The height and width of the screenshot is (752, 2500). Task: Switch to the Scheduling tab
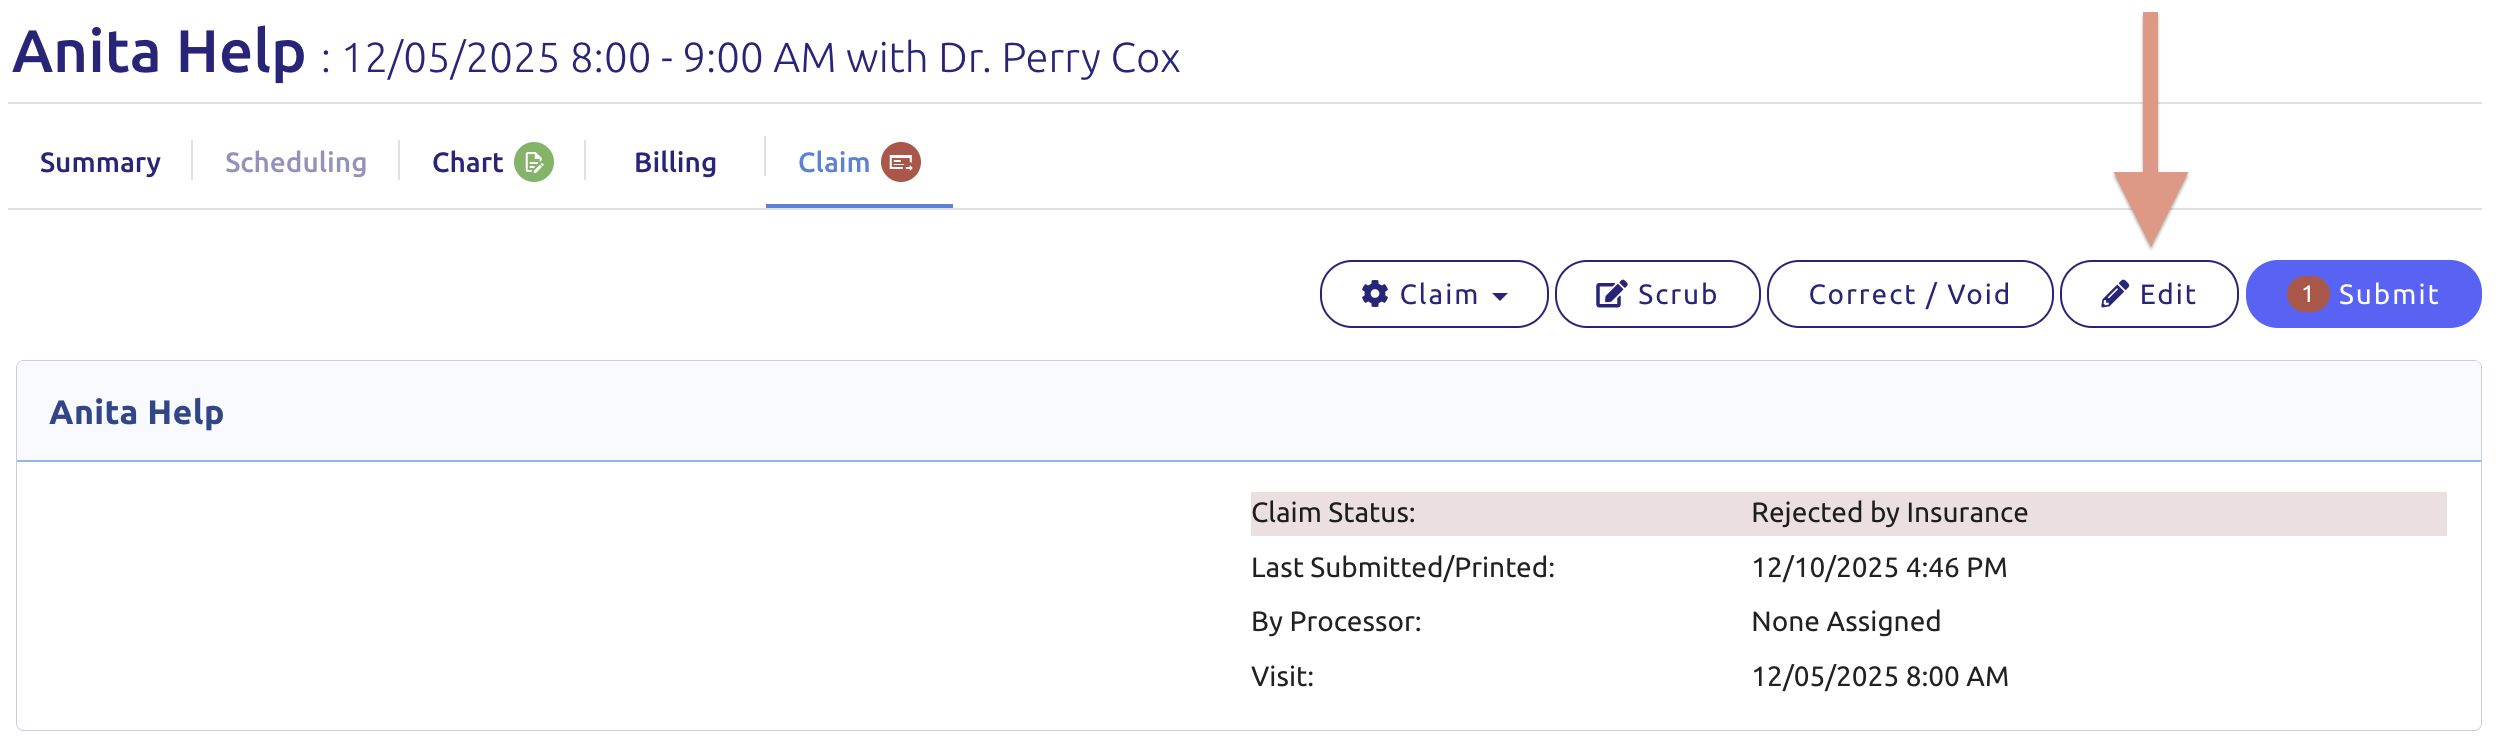click(x=295, y=162)
